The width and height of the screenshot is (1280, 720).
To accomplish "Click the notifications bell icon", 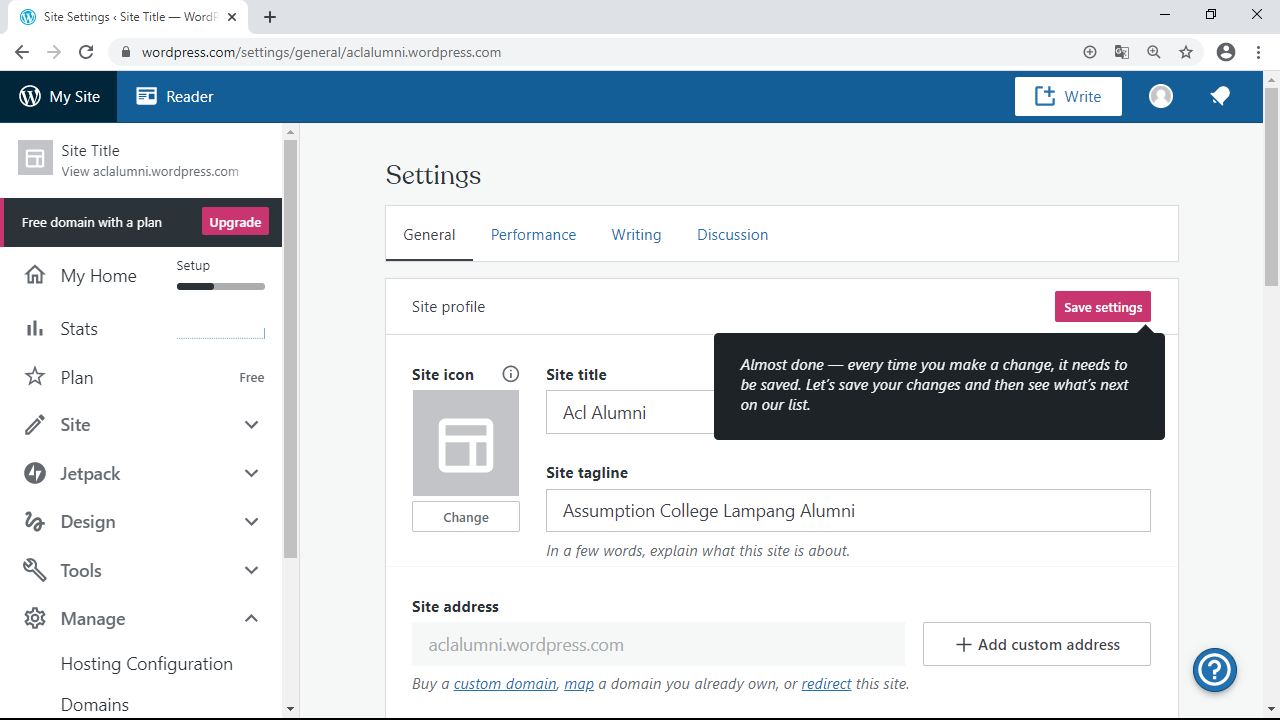I will 1219,96.
